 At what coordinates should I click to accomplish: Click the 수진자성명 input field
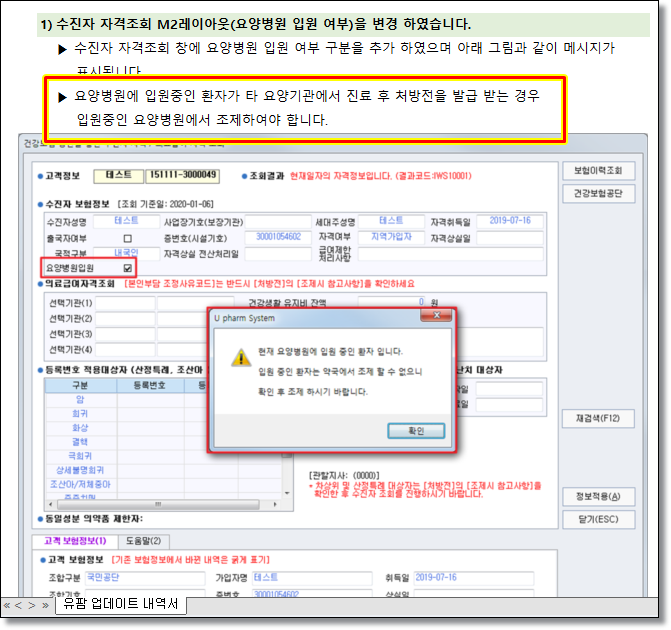[x=127, y=221]
